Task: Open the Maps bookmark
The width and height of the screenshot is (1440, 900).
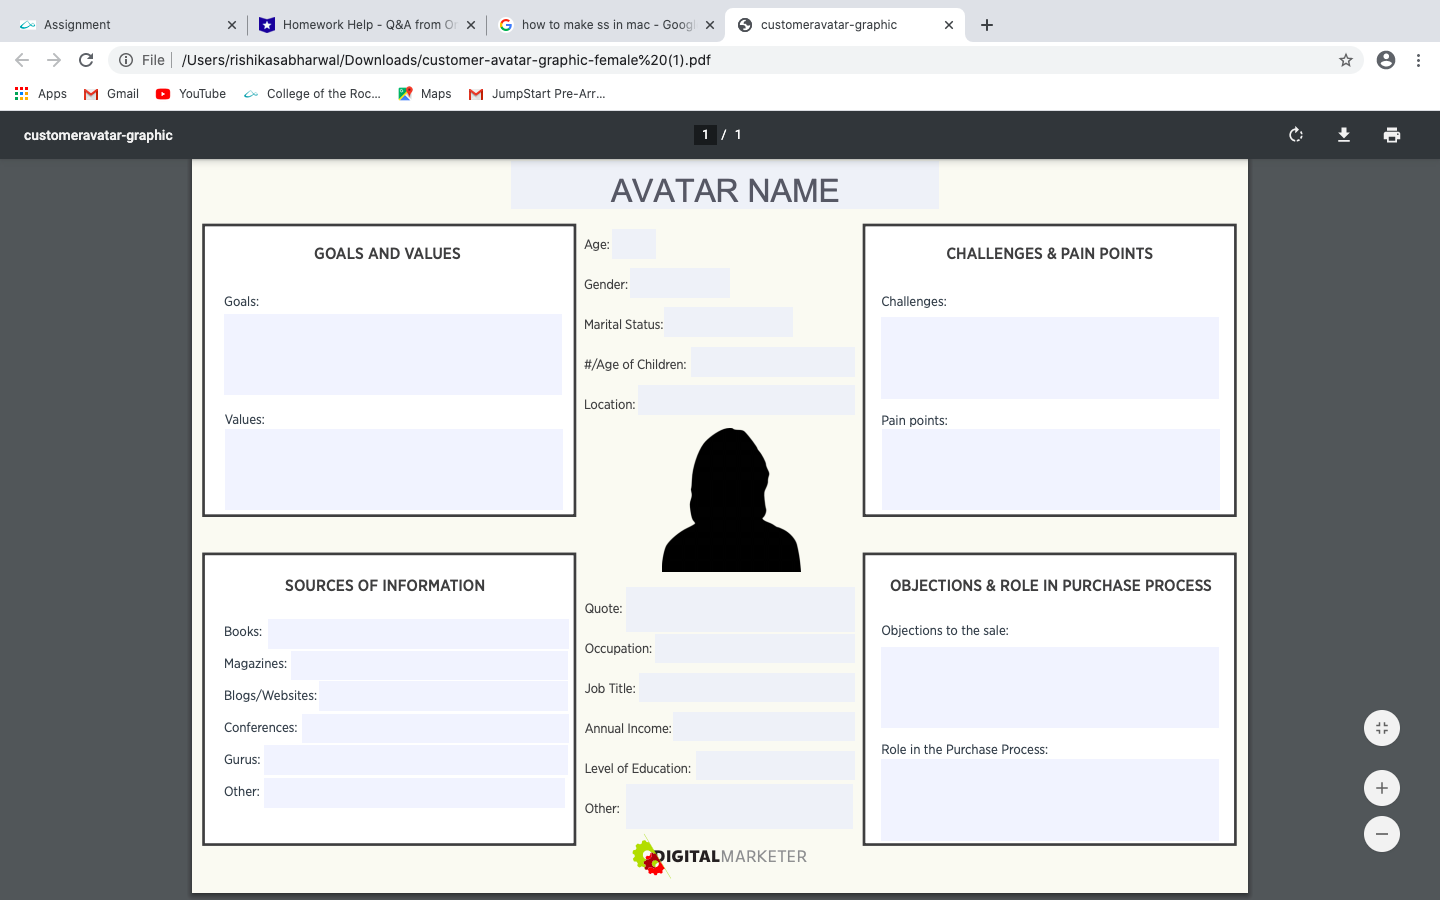Action: tap(424, 94)
